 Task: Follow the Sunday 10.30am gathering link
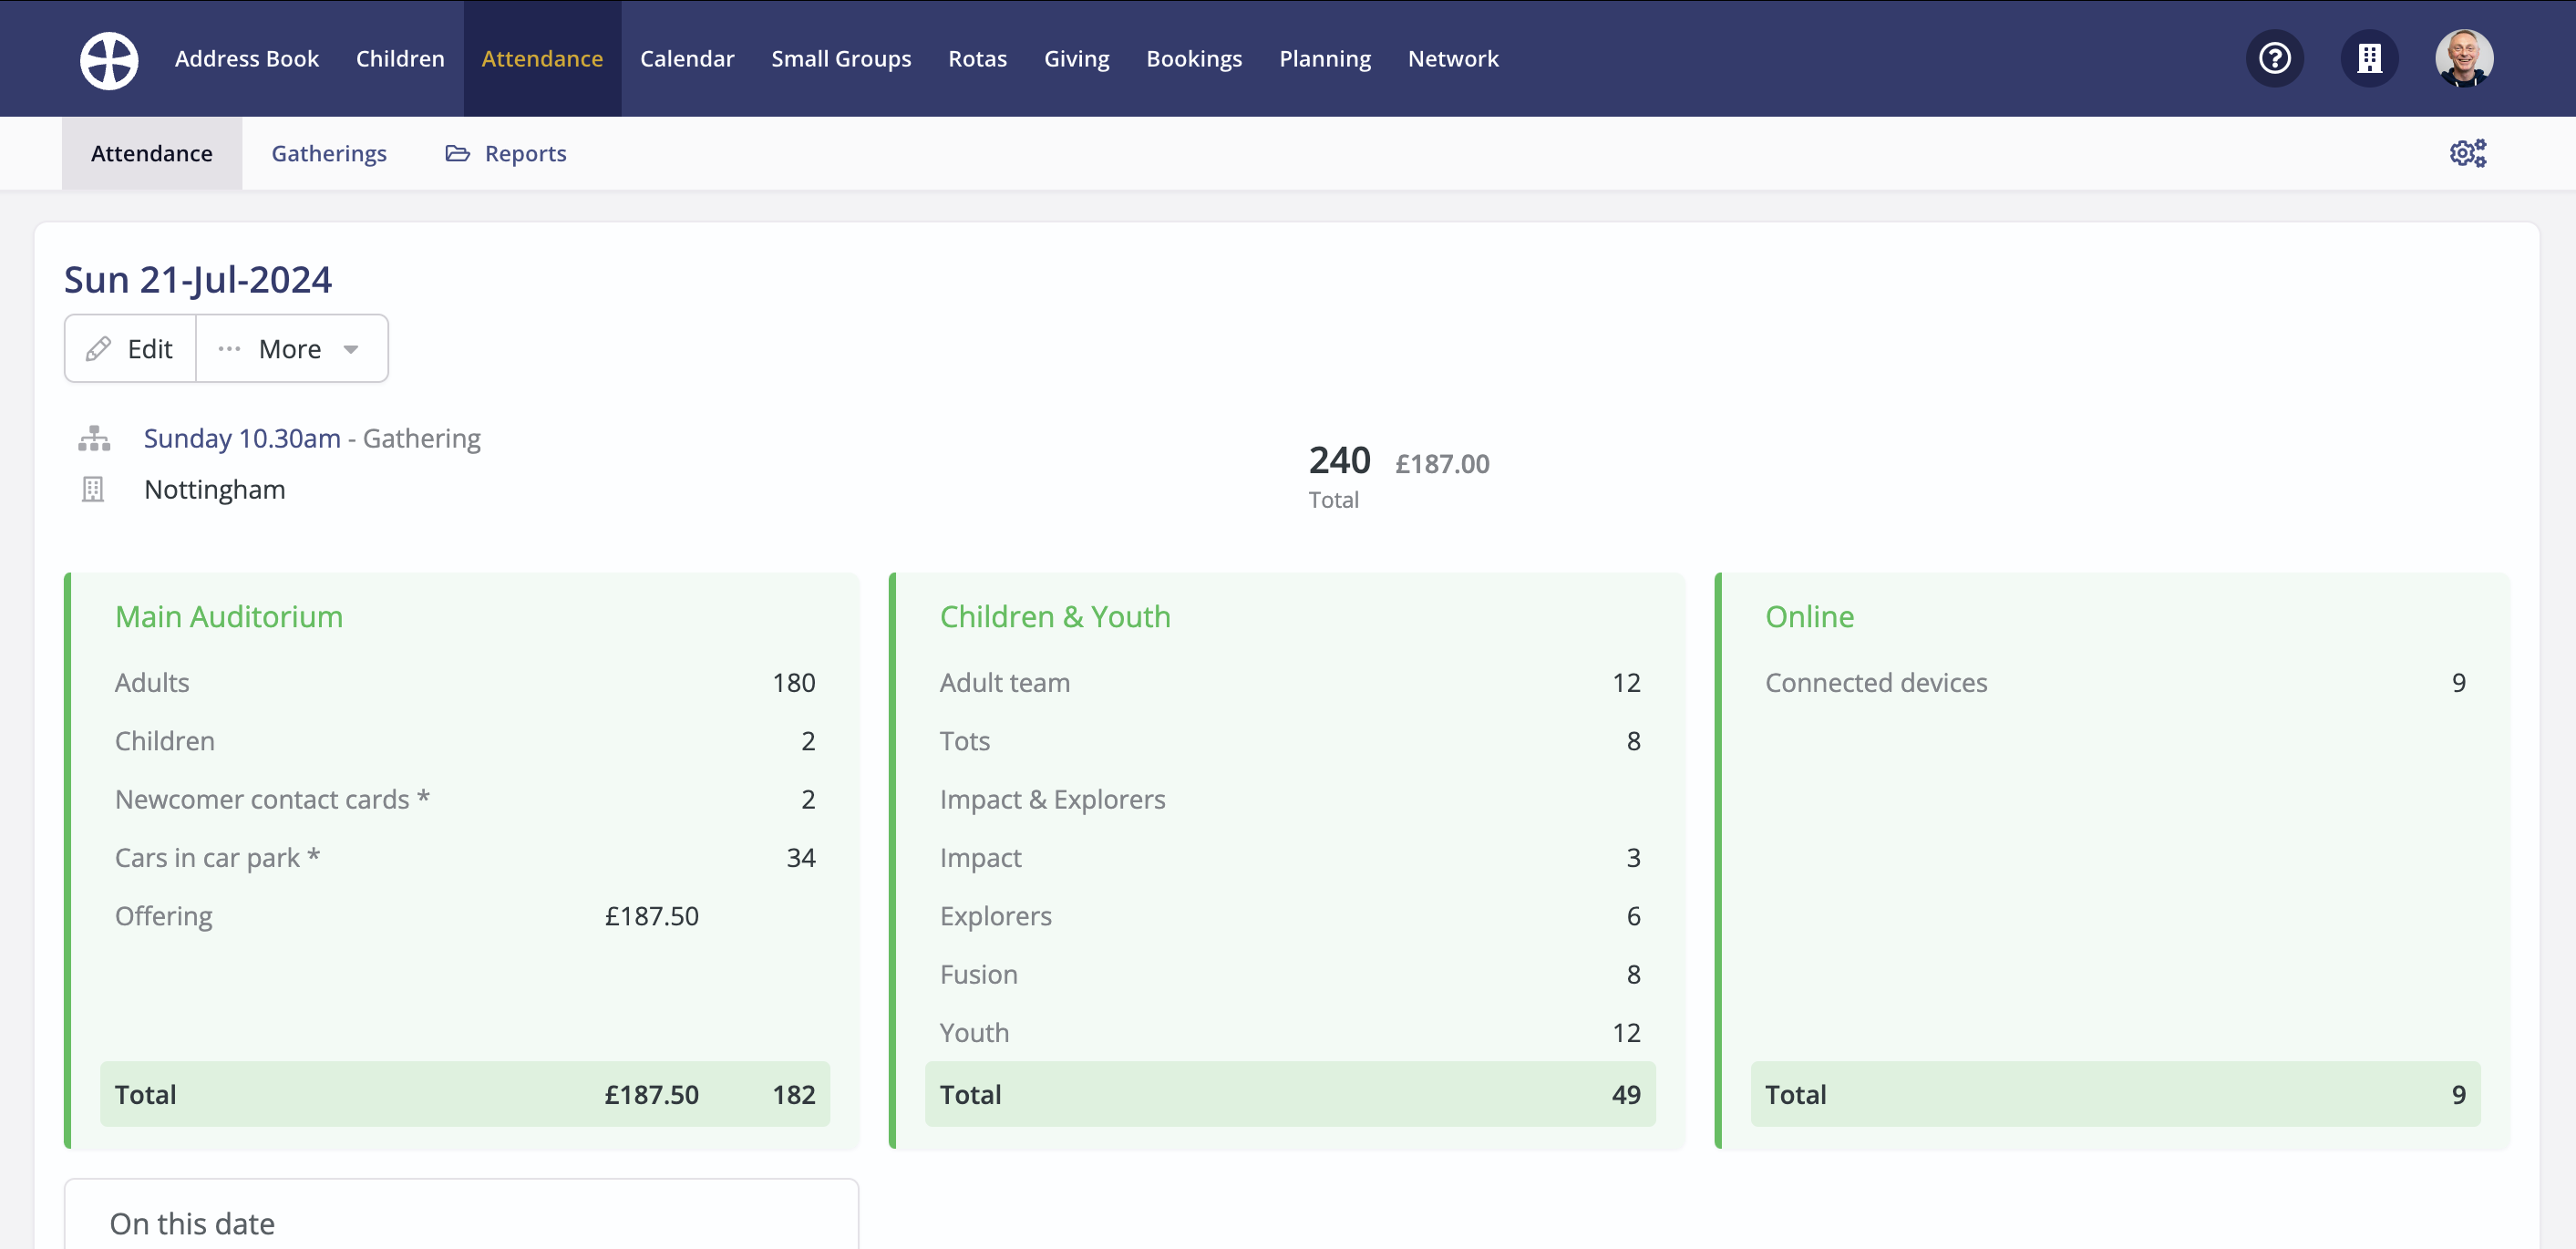[242, 438]
